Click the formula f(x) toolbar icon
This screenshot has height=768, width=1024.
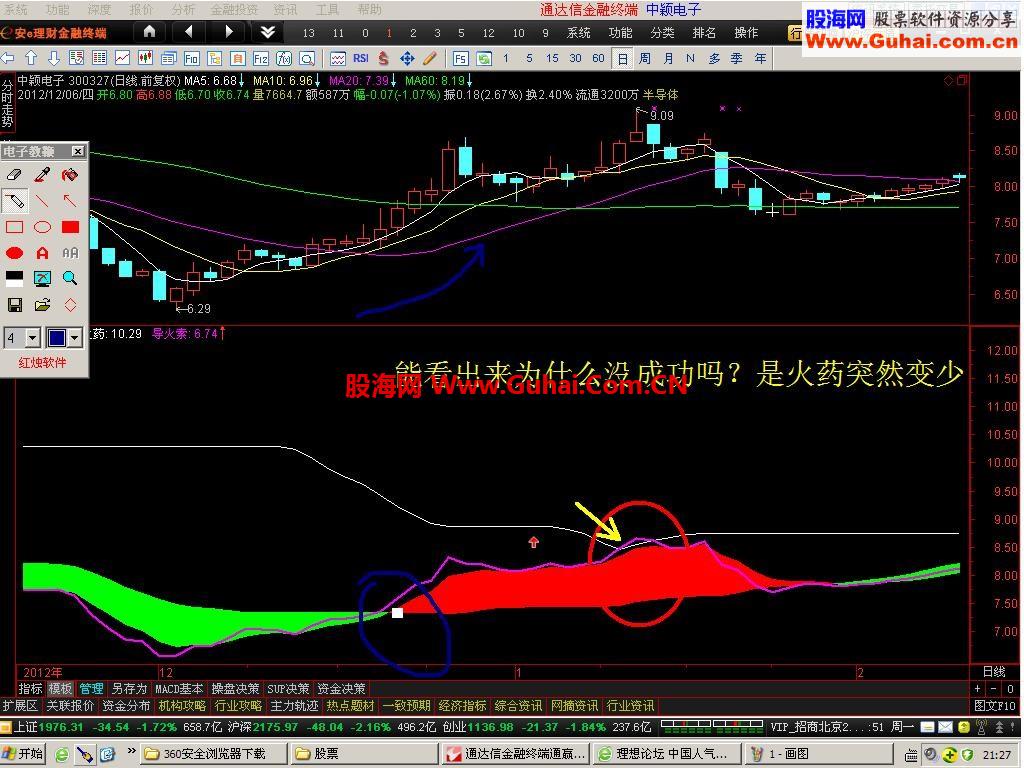[x=283, y=59]
